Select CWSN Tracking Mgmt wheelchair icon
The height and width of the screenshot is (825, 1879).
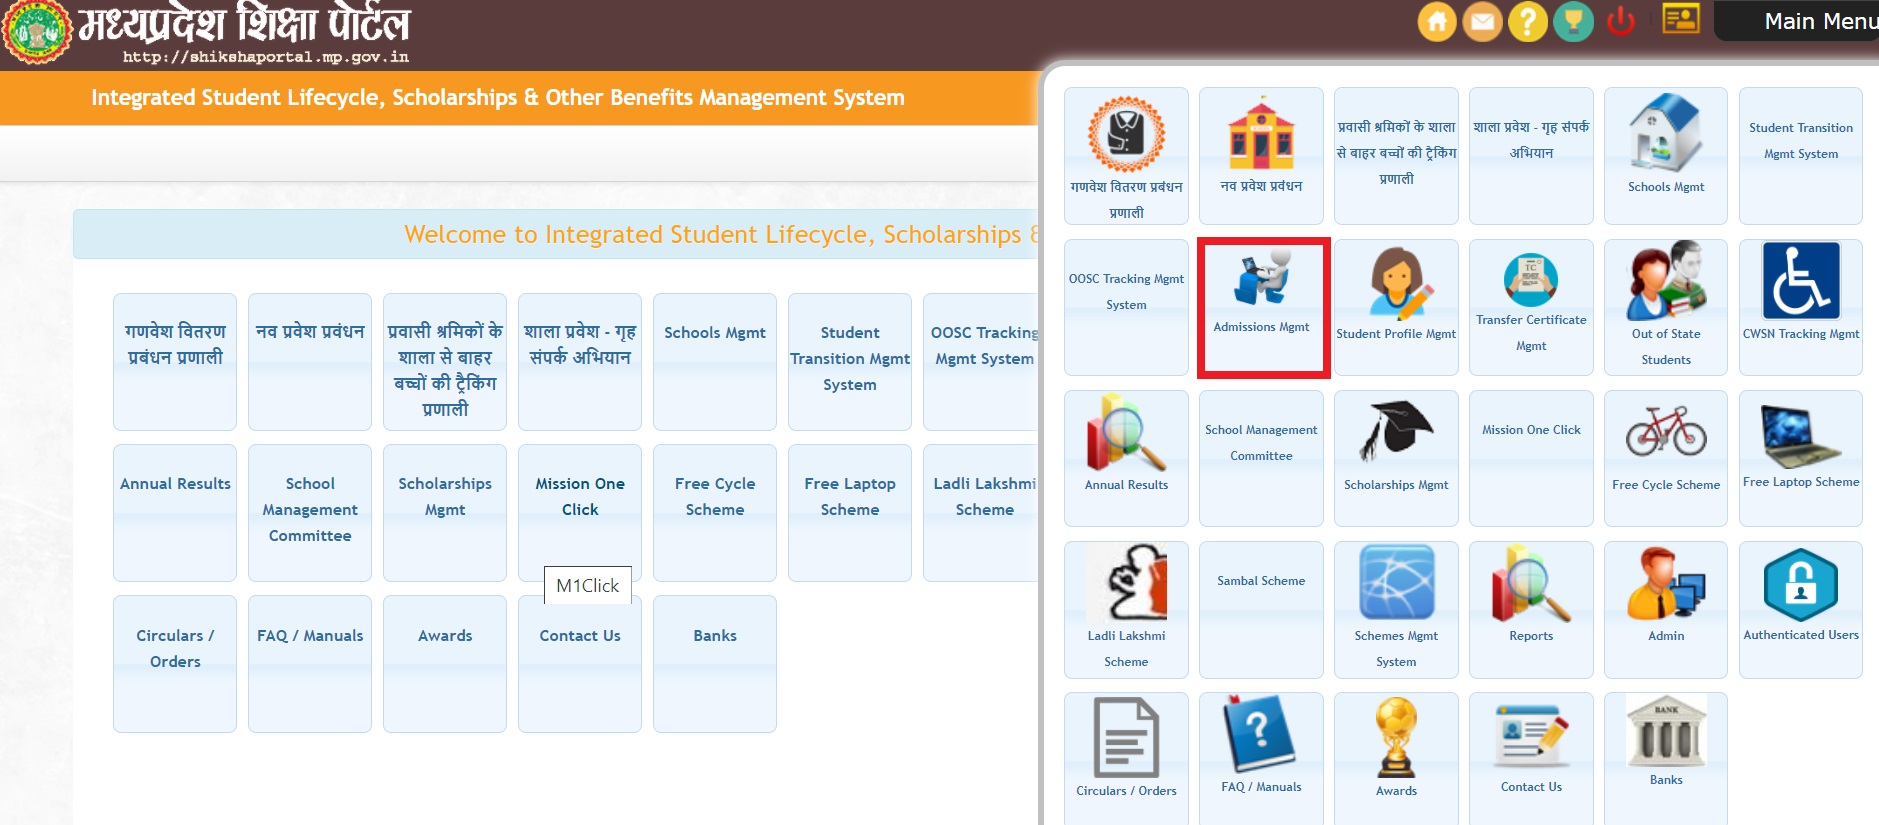[x=1800, y=281]
